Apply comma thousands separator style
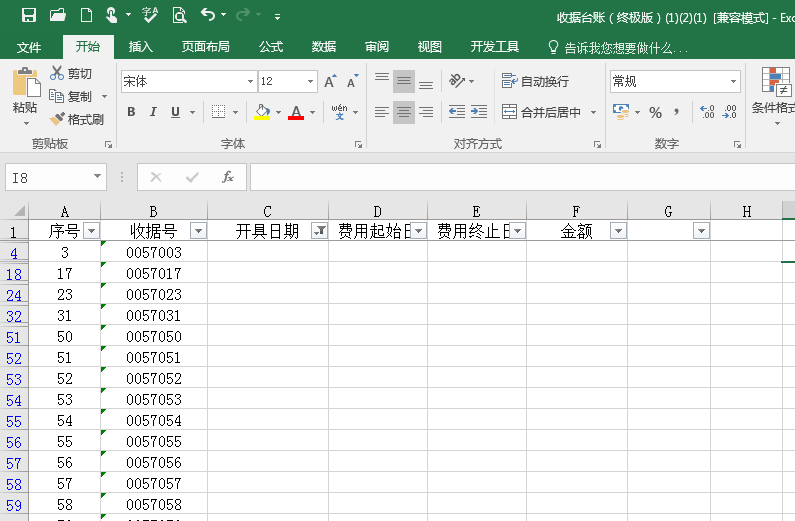Image resolution: width=795 pixels, height=521 pixels. 676,112
